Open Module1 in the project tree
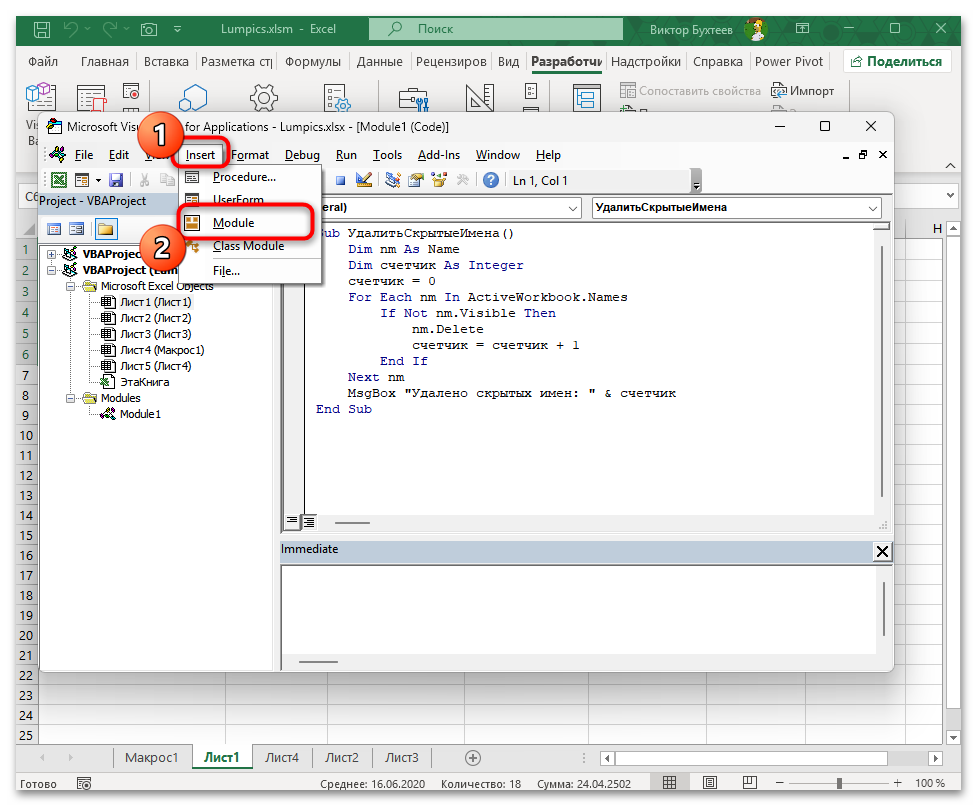 (x=139, y=414)
